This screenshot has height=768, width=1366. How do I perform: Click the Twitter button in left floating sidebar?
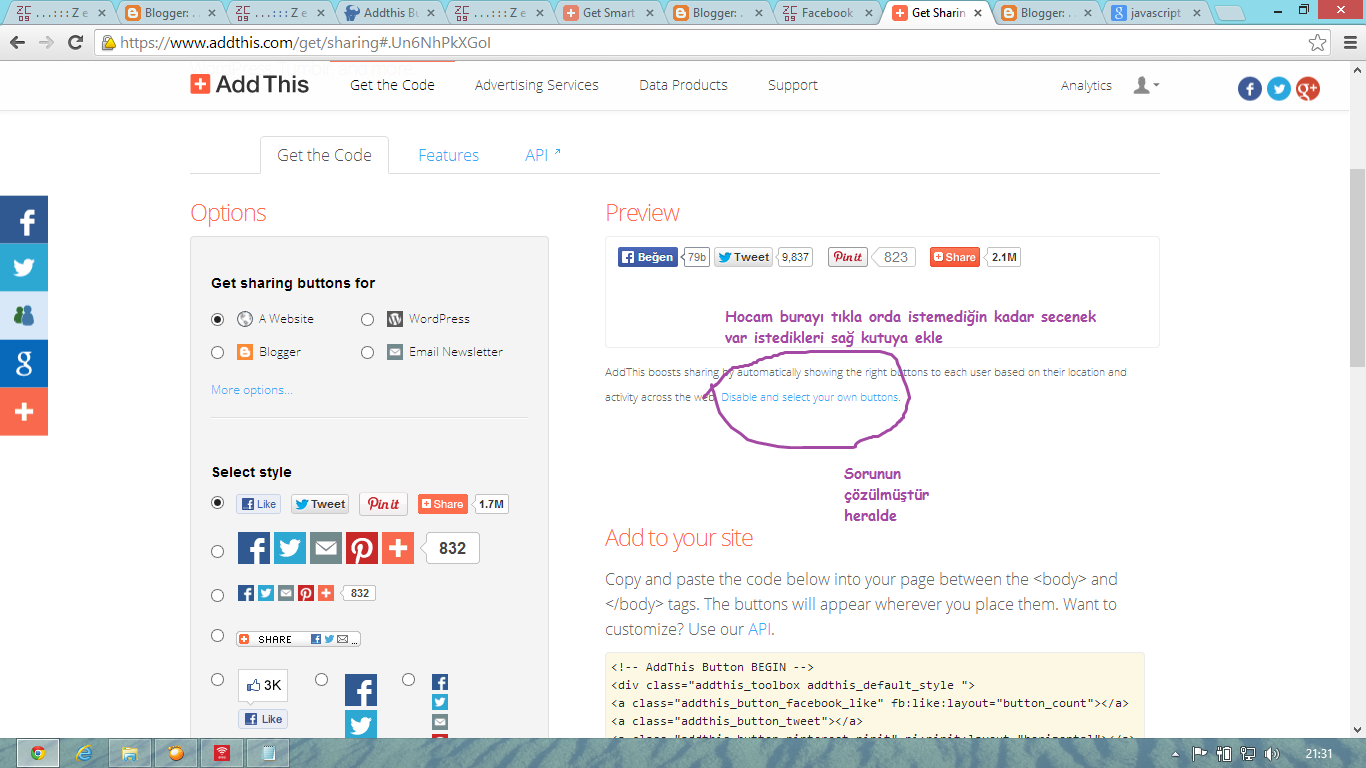click(x=24, y=267)
